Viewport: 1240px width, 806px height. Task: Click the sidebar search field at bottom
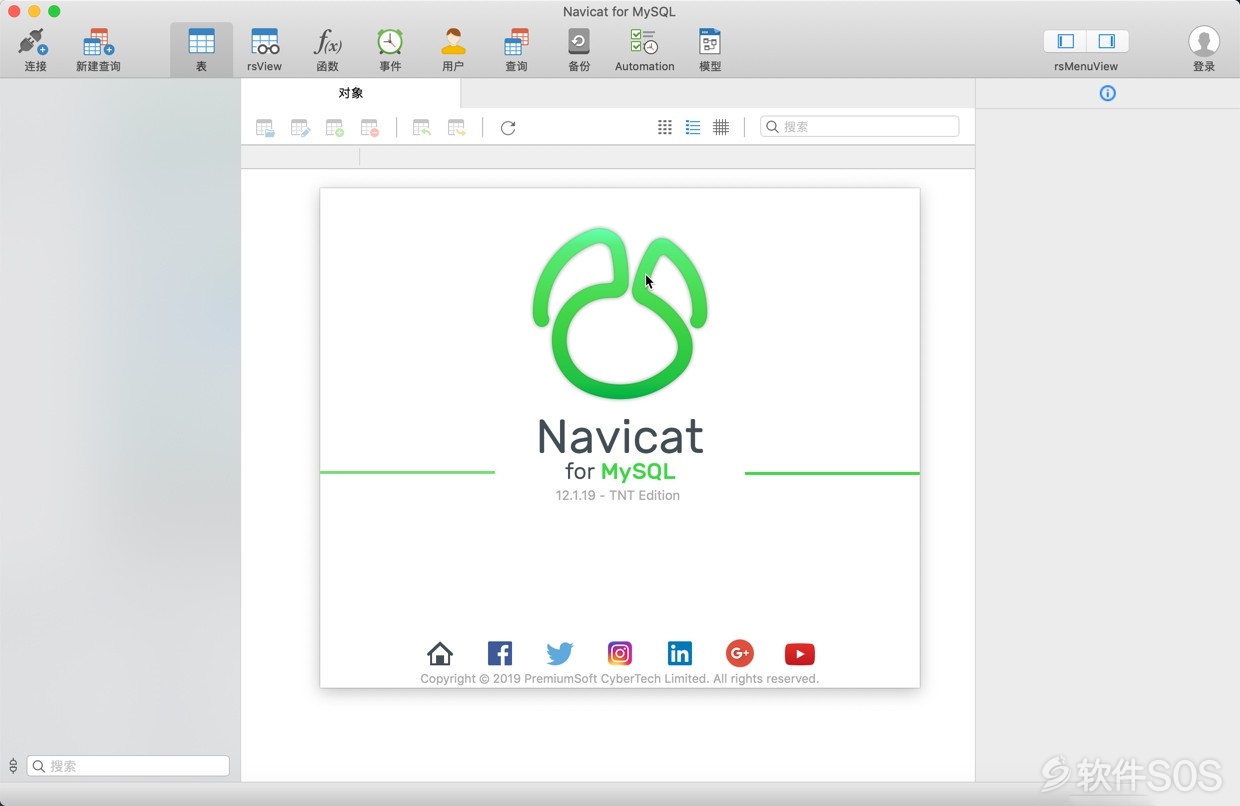point(128,766)
